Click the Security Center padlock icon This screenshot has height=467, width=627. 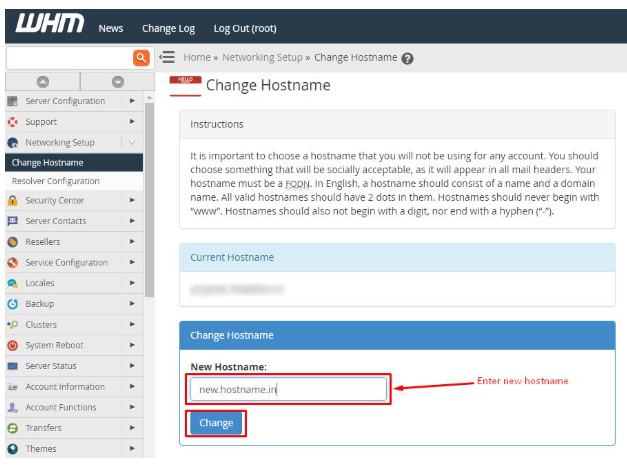[12, 200]
